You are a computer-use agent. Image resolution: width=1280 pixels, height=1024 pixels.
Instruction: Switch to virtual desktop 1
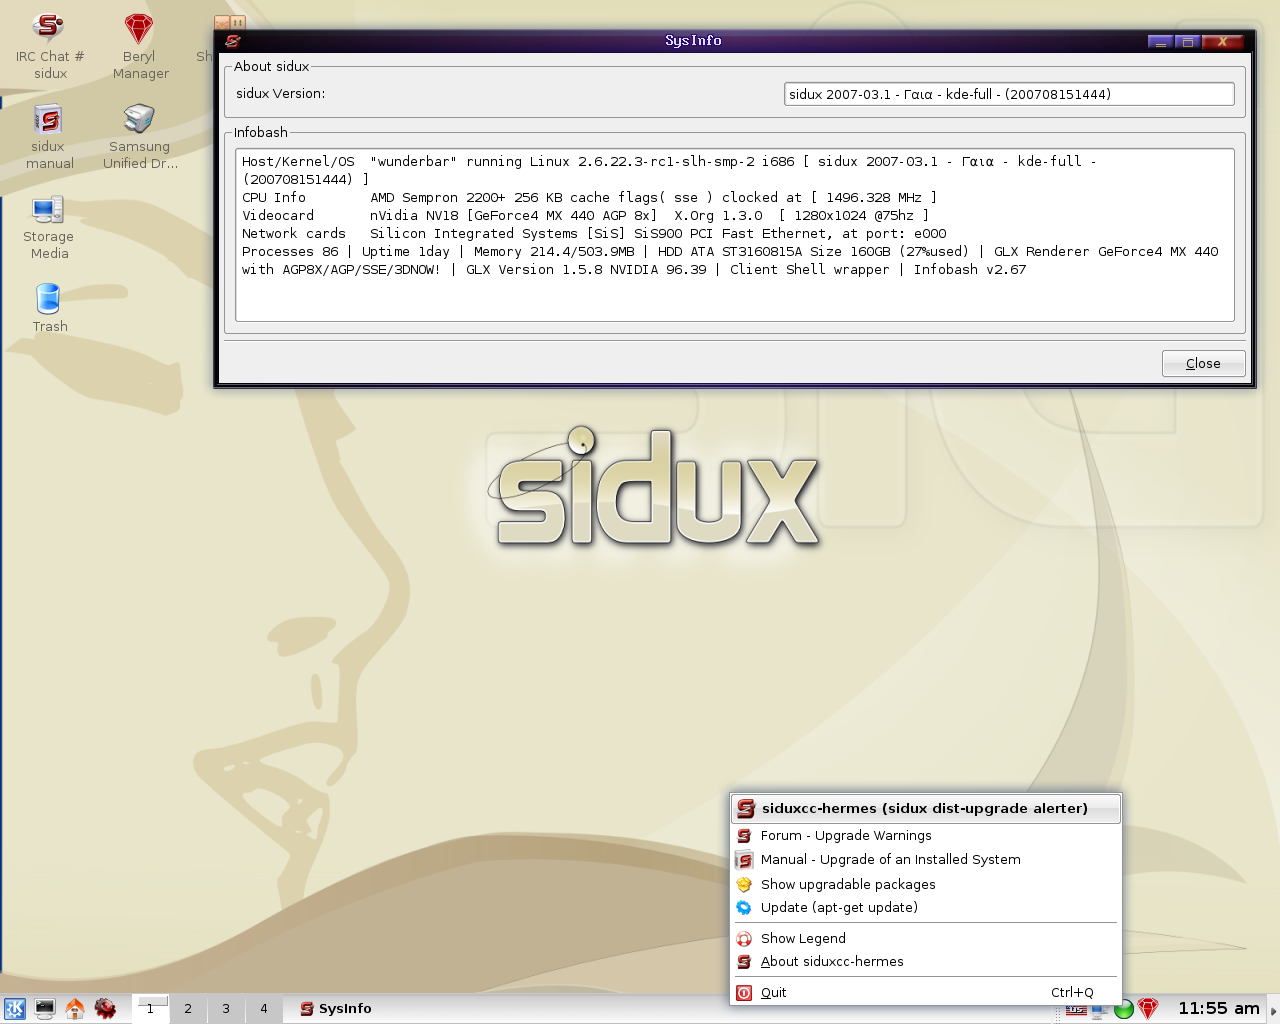[x=150, y=1009]
